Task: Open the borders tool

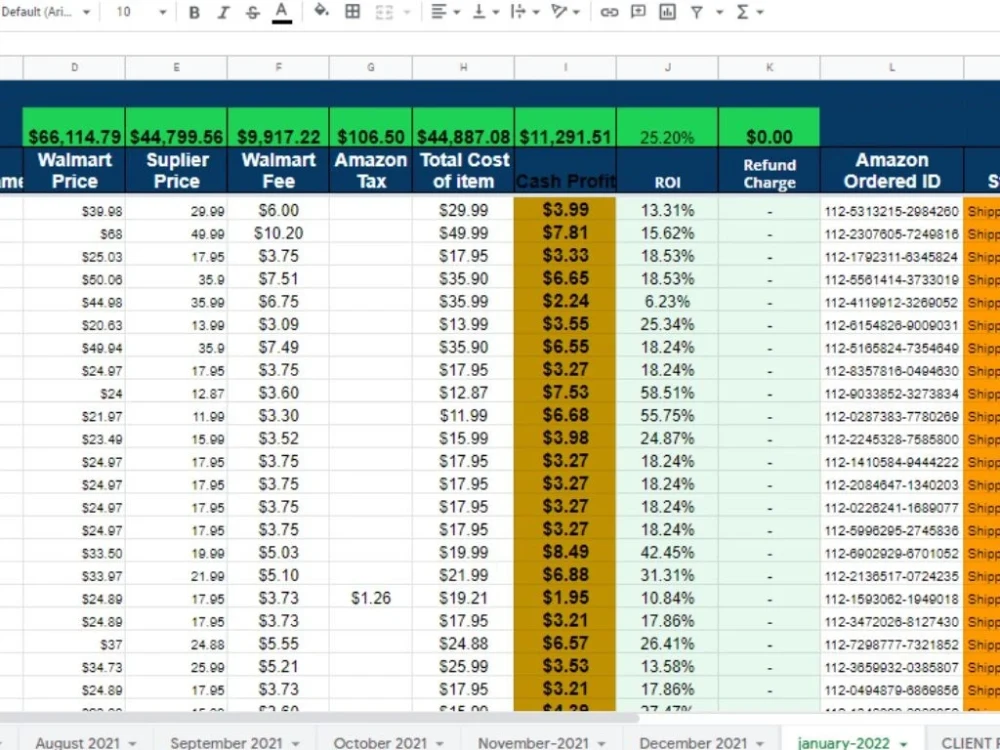Action: (352, 11)
